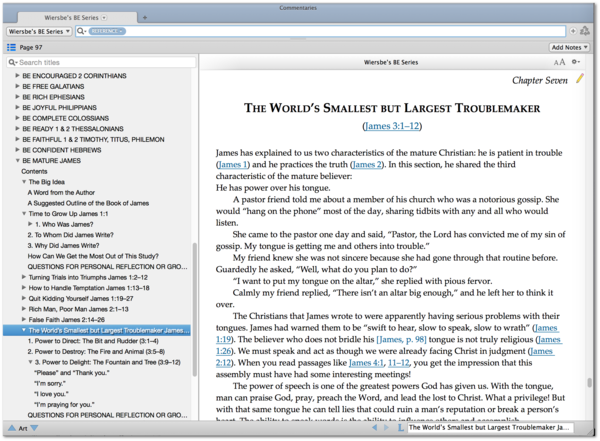This screenshot has height=441, width=600.
Task: Click the up triangle next to Art
Action: coord(12,428)
